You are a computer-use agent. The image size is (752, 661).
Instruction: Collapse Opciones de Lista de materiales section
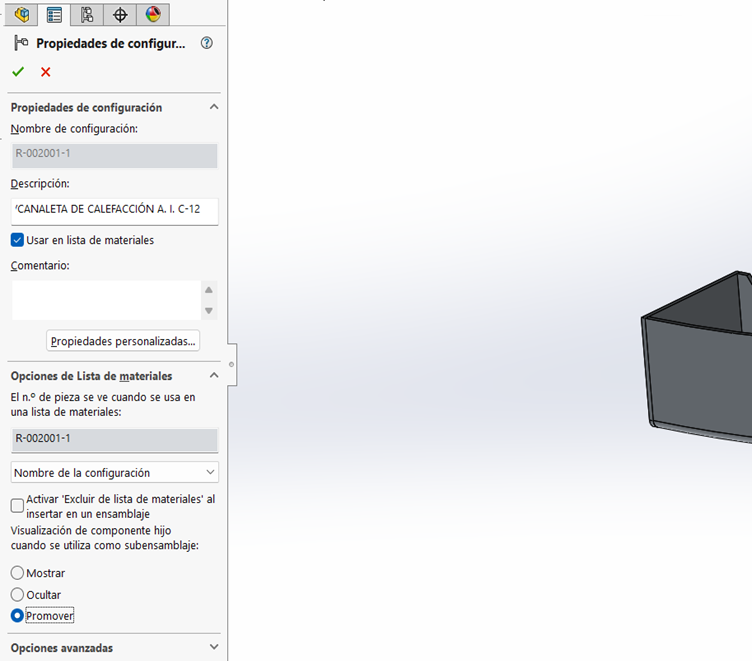point(214,376)
